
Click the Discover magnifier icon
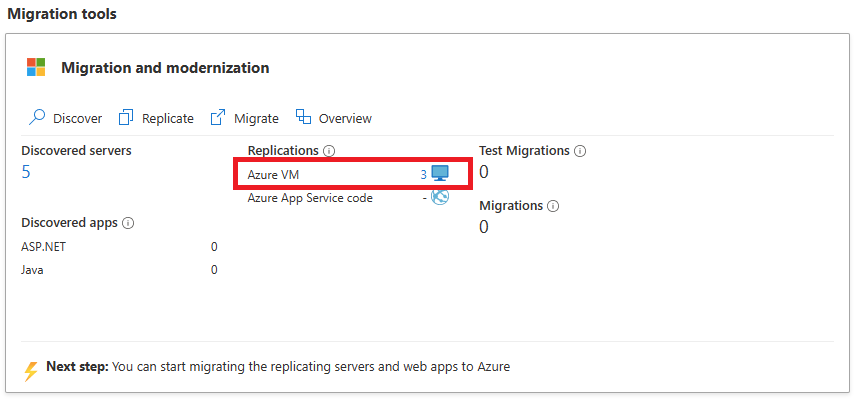(x=36, y=118)
